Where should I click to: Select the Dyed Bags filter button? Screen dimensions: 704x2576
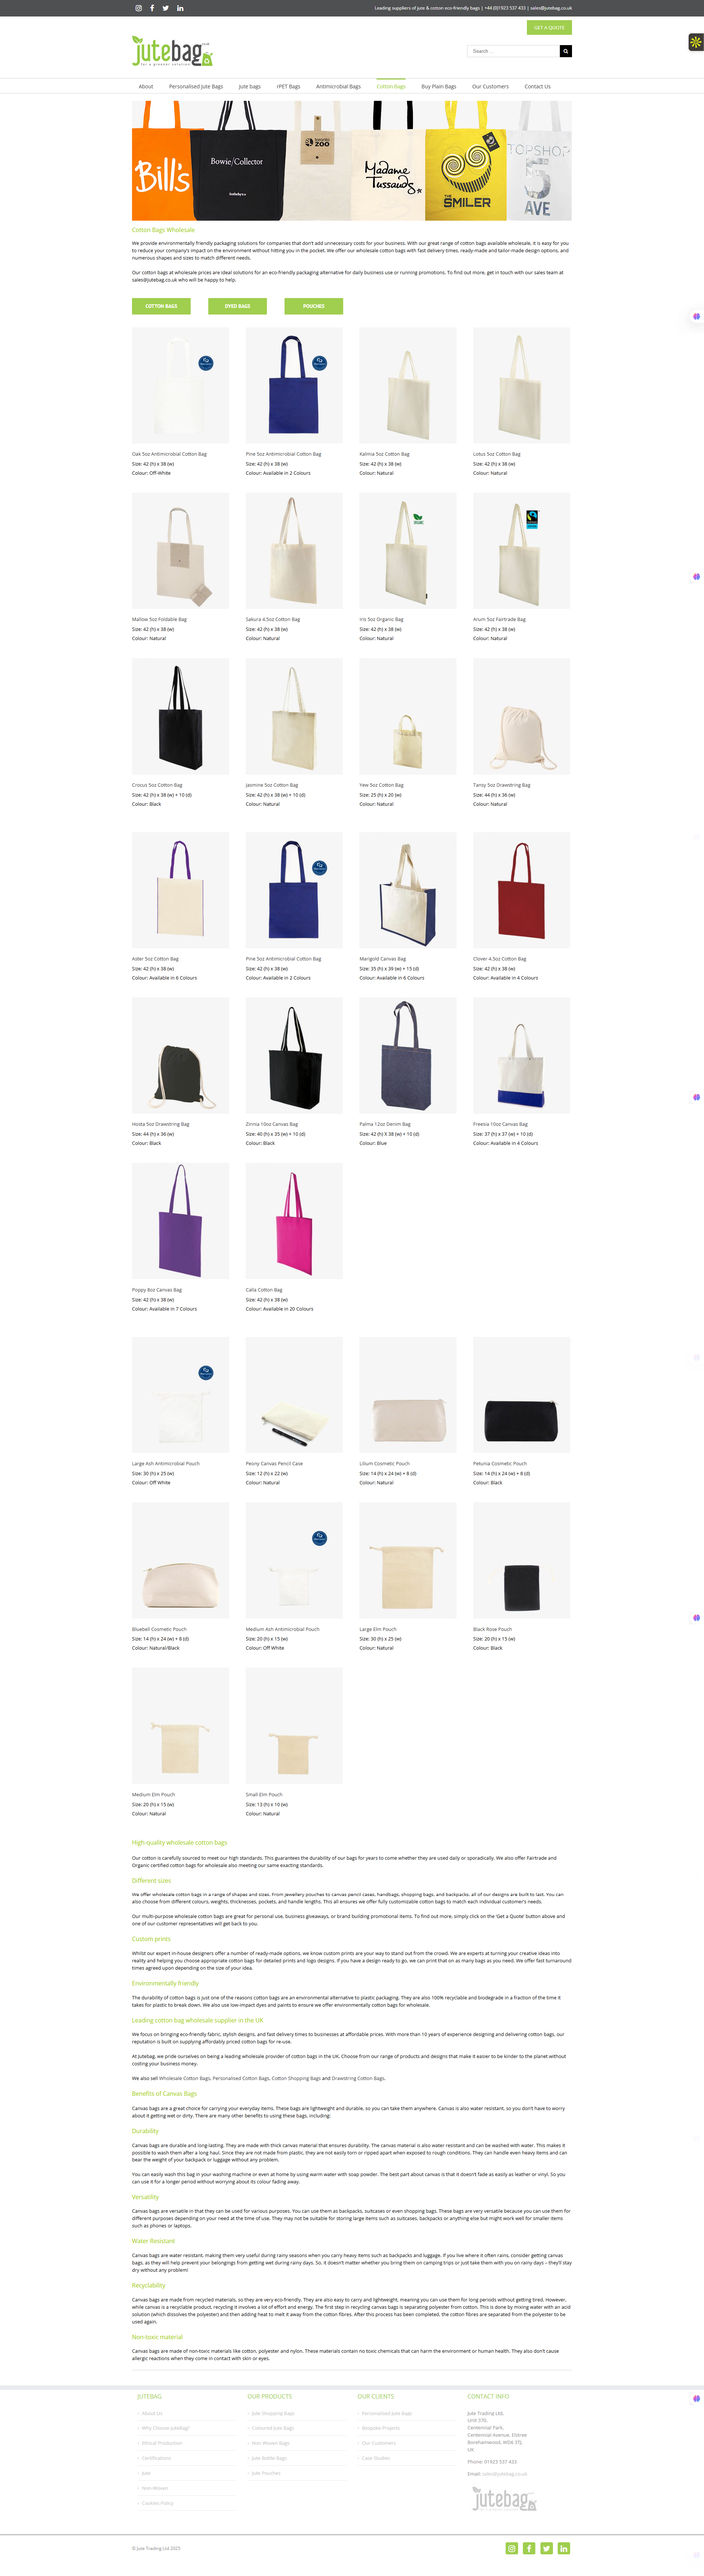click(237, 306)
